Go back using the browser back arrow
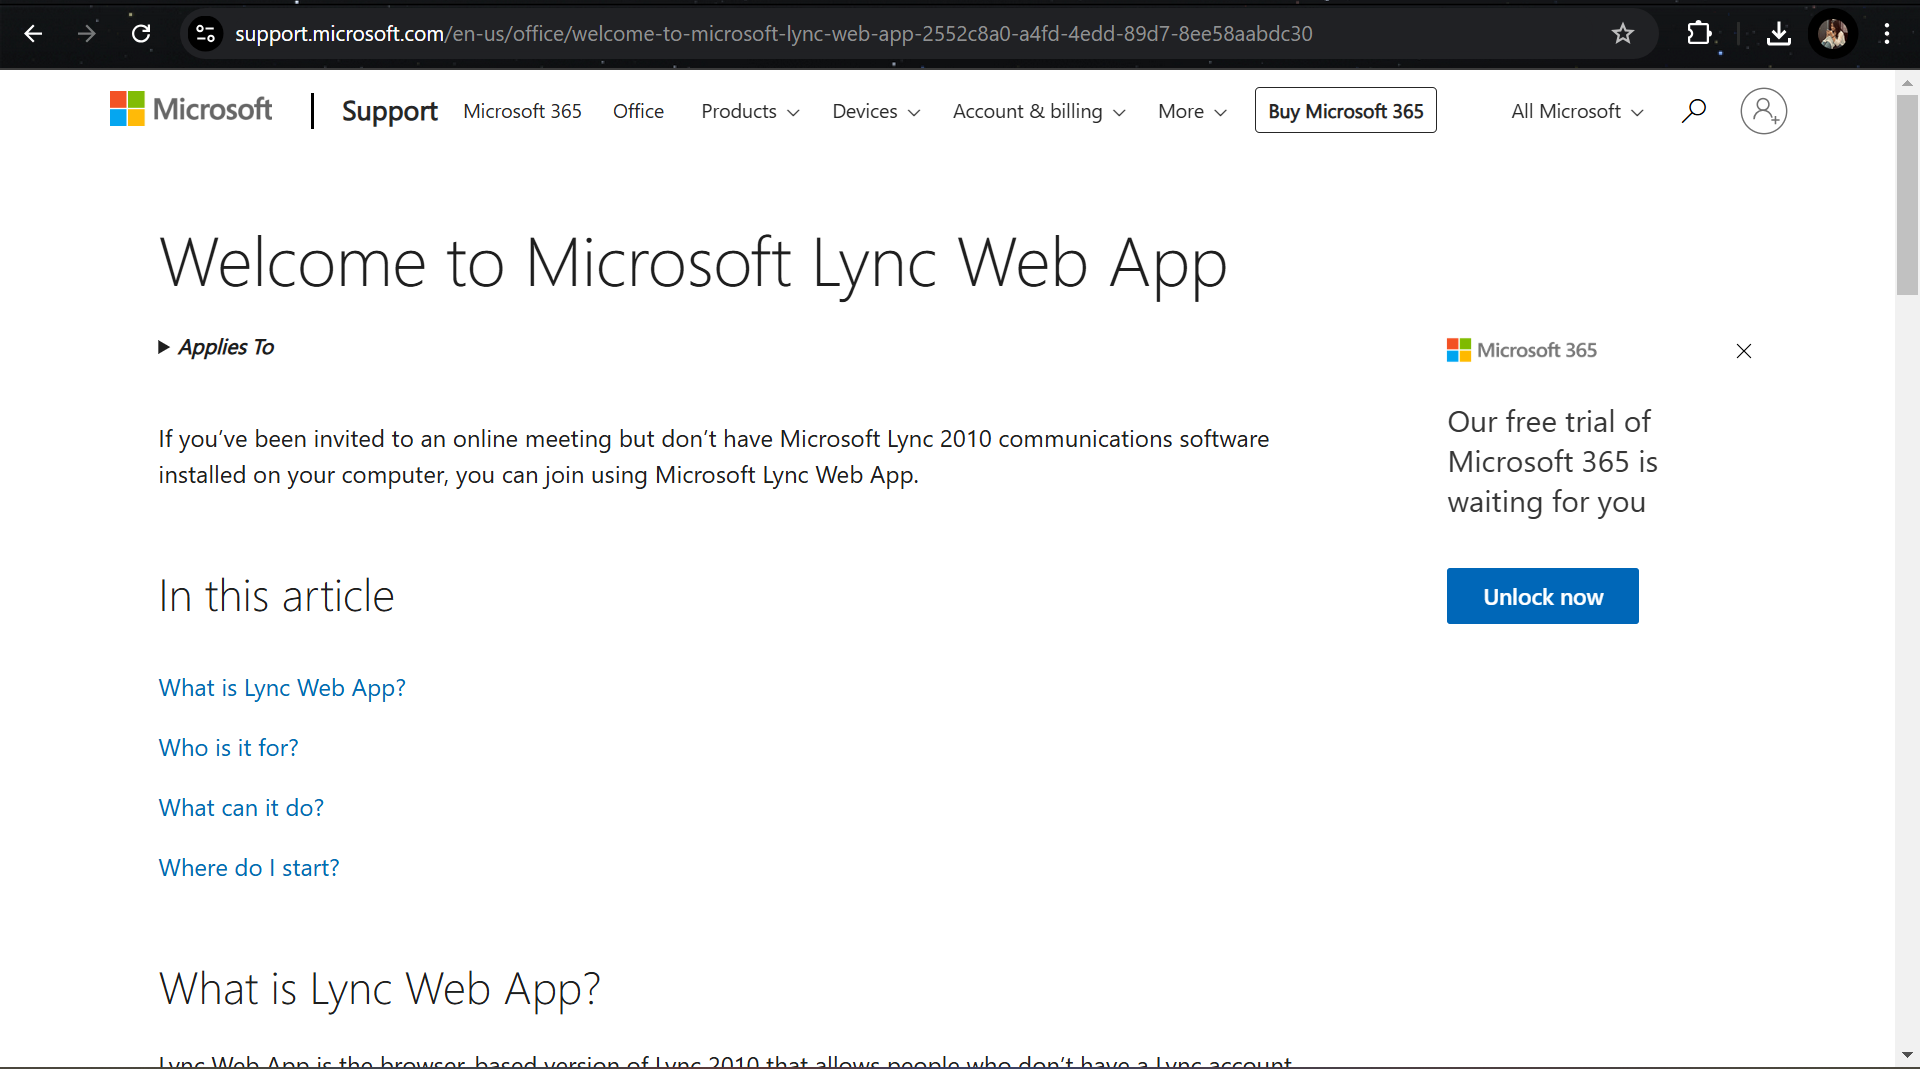 (x=33, y=34)
